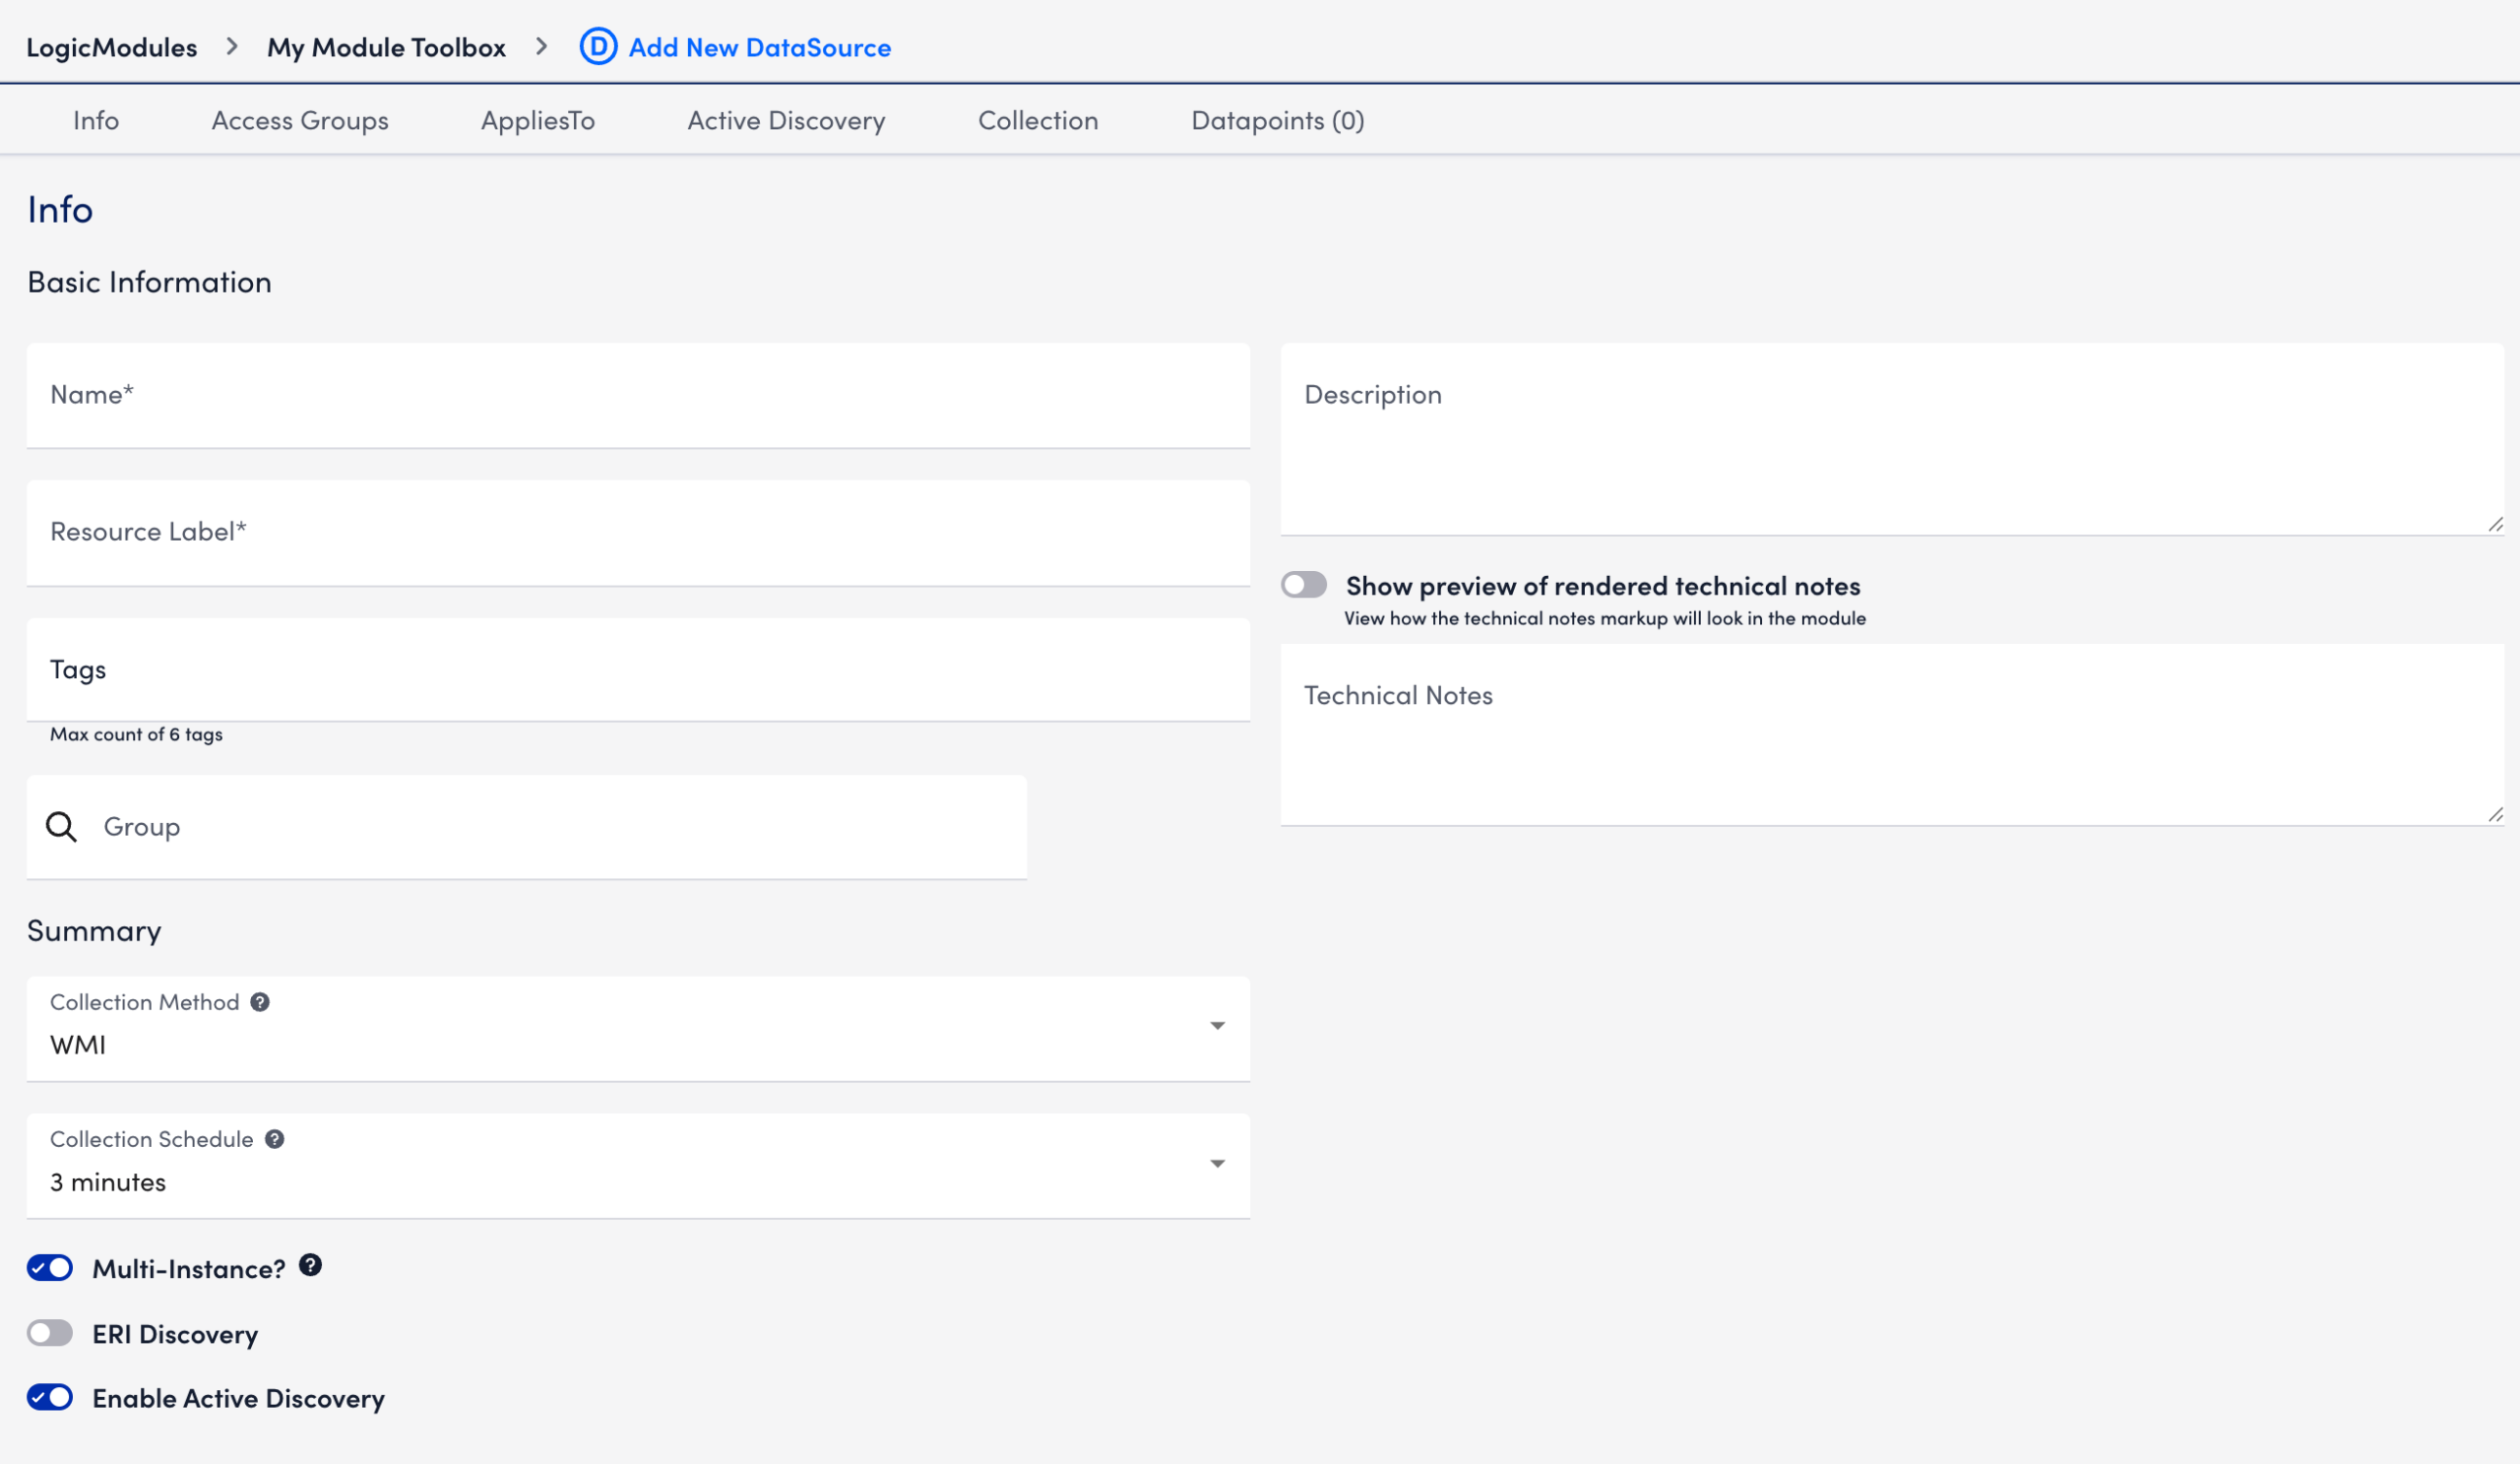Screen dimensions: 2520x1464
Task: Click chevron after My Module Toolbox breadcrumb
Action: tap(542, 47)
